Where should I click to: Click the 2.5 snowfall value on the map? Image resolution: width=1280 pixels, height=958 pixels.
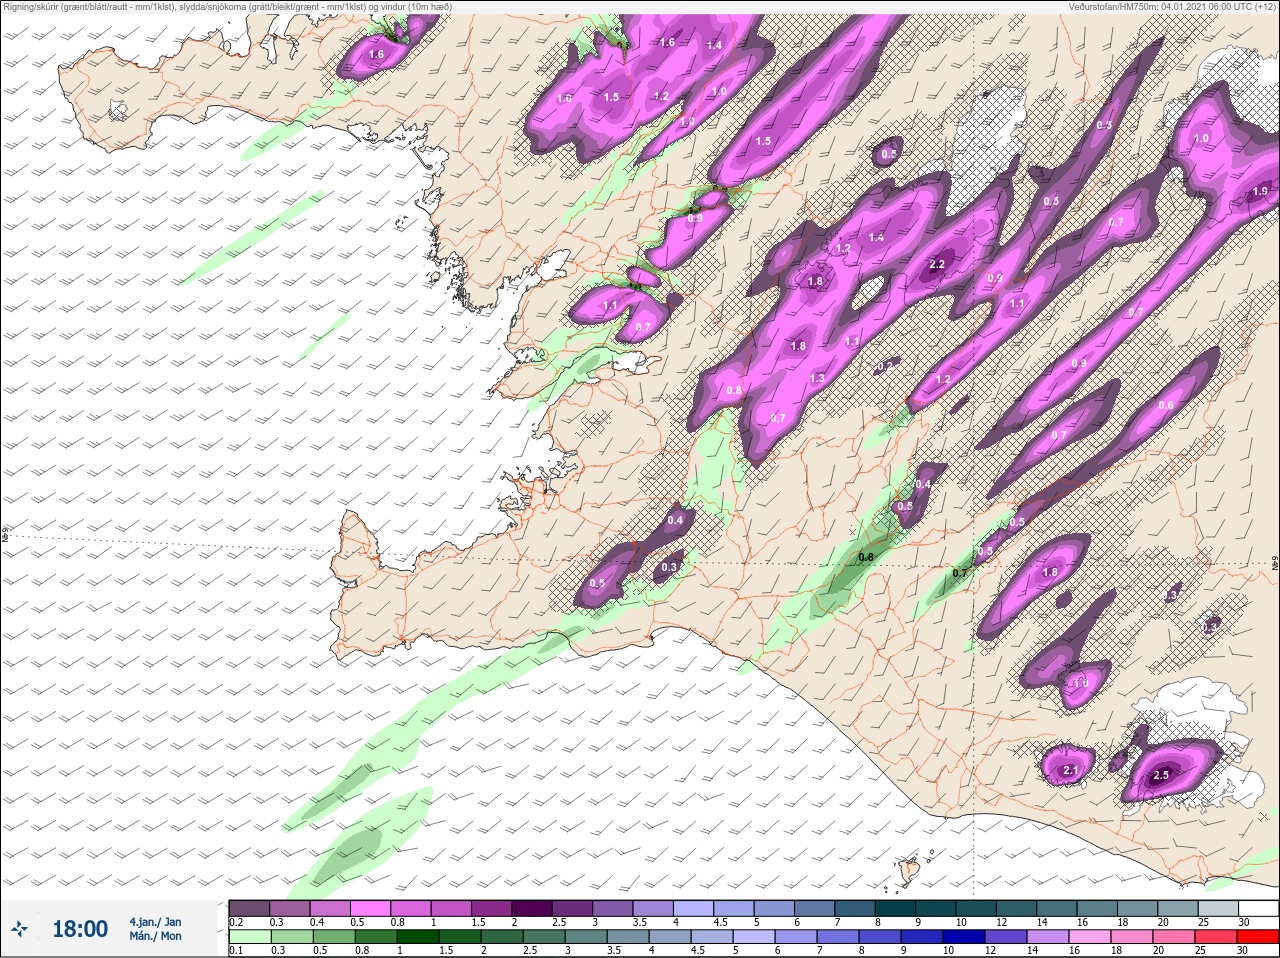click(x=1161, y=776)
